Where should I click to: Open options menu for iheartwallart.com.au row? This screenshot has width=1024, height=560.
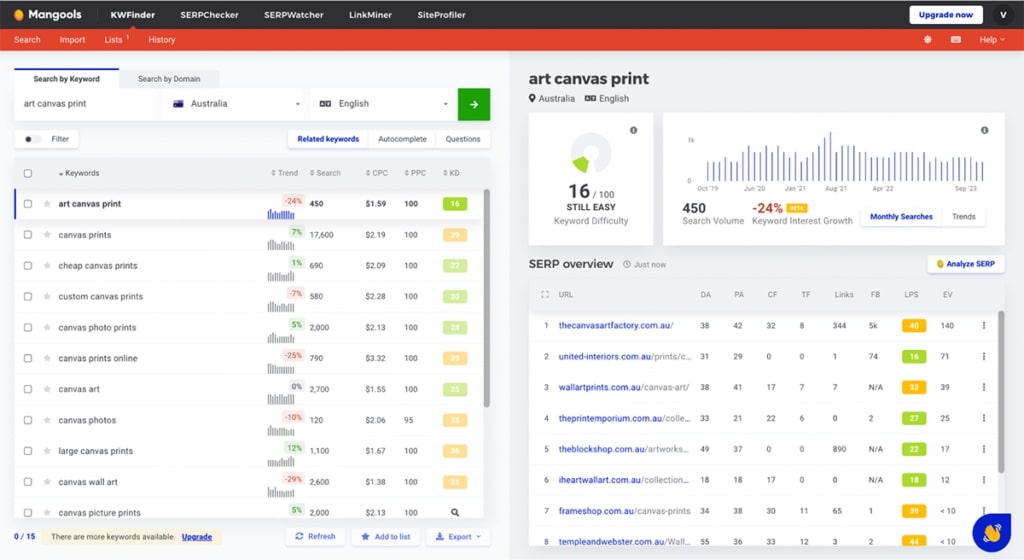(x=984, y=480)
